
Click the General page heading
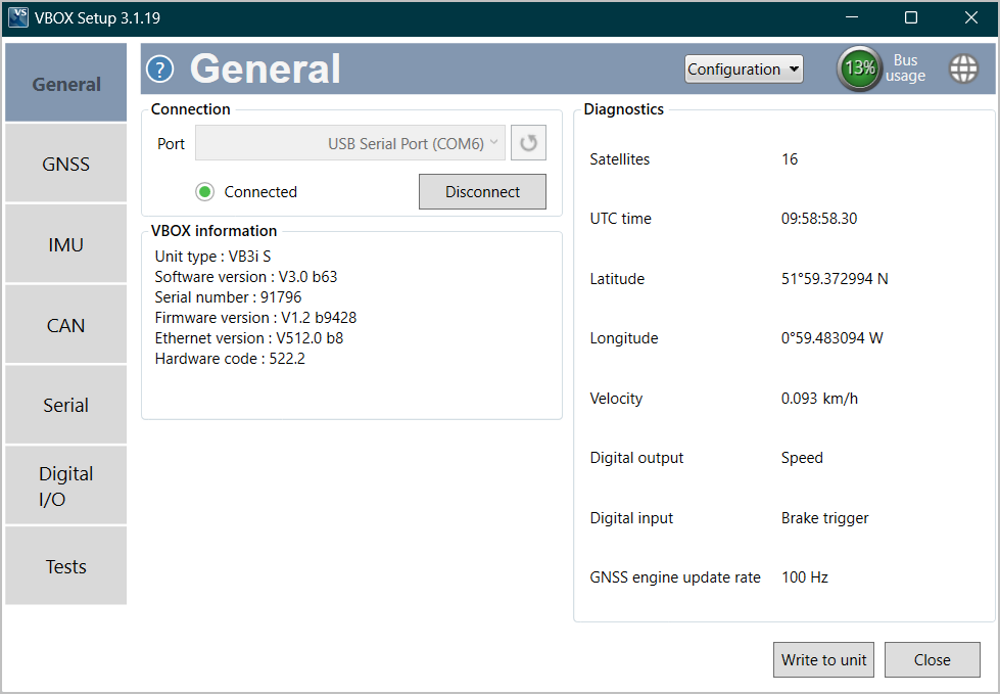pos(265,69)
